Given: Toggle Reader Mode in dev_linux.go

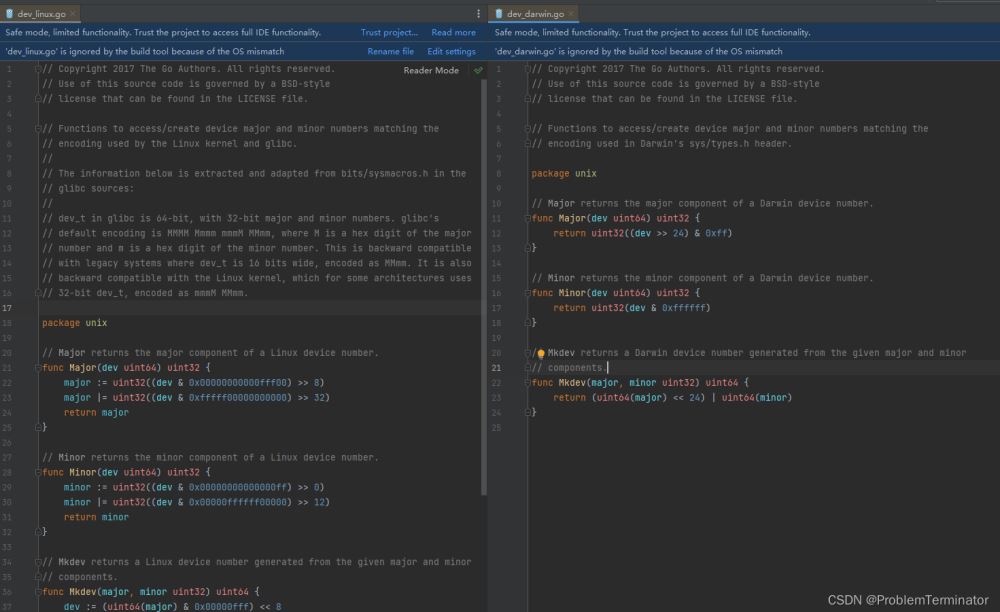Looking at the screenshot, I should click(x=431, y=70).
